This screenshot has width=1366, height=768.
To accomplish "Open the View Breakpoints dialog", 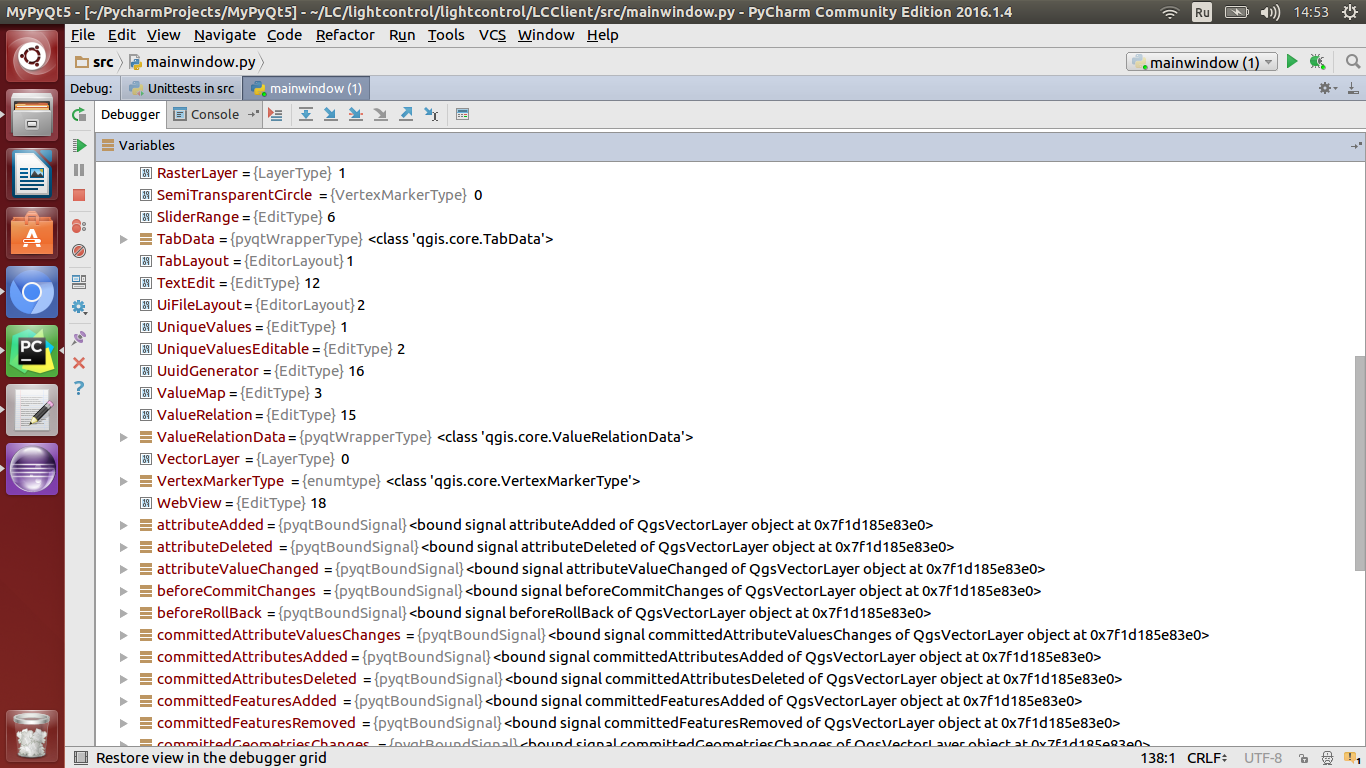I will click(x=79, y=226).
